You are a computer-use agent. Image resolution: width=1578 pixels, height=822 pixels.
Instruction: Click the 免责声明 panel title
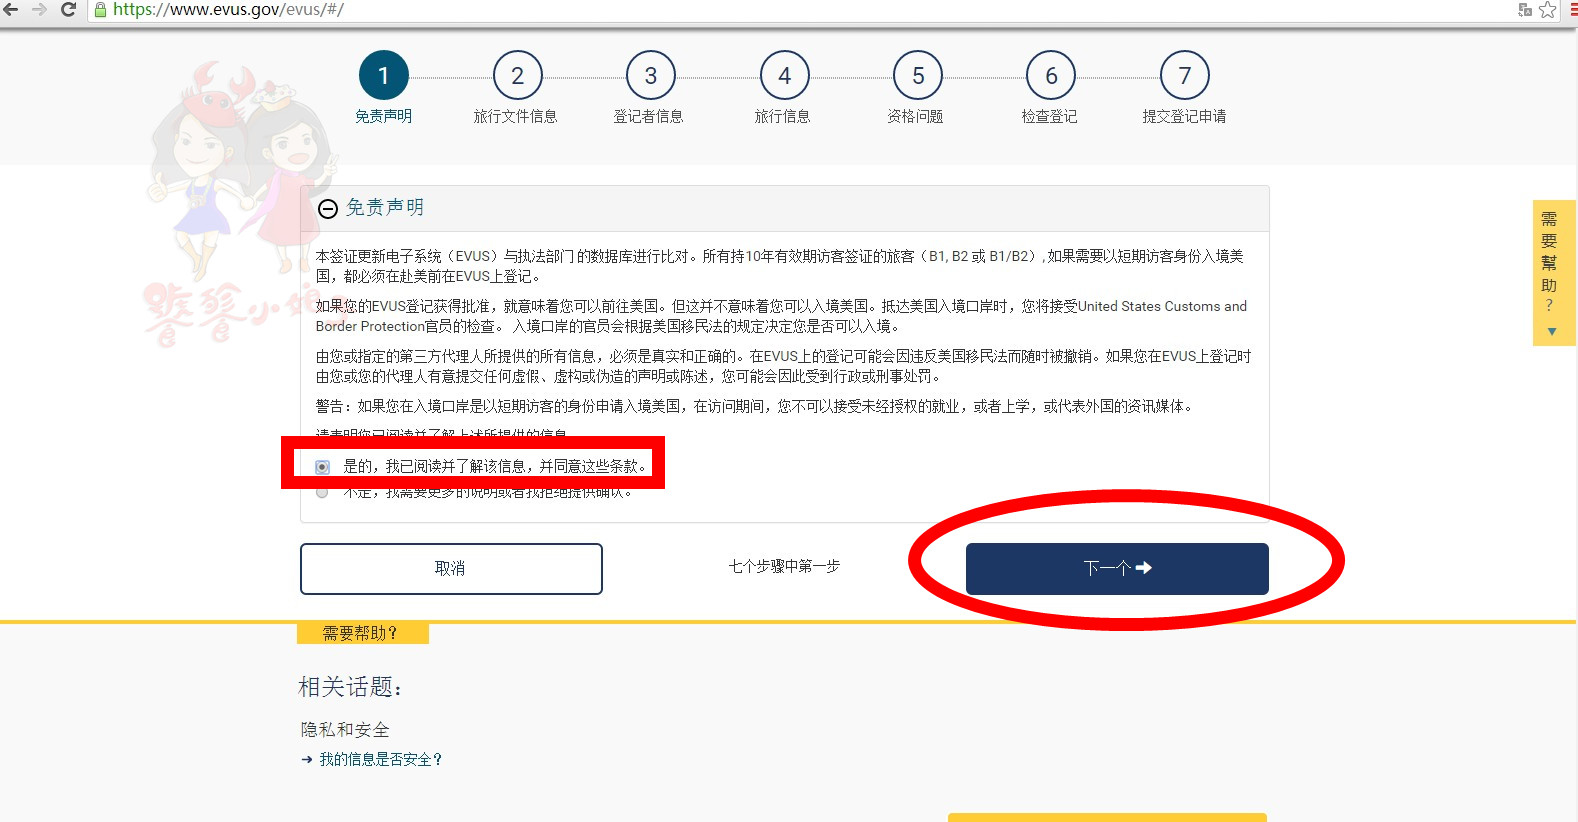coord(385,208)
